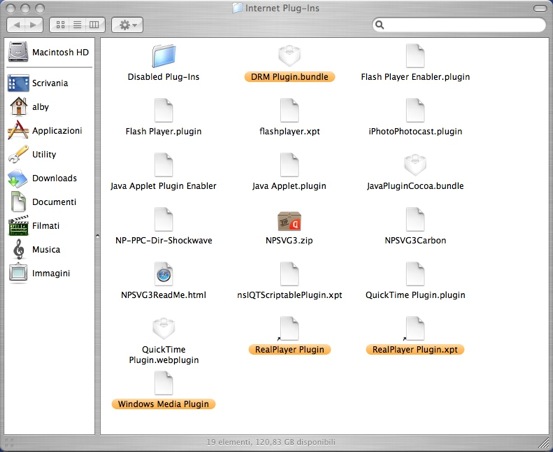Screen dimensions: 553x452
Task: Switch to column view mode
Action: point(95,25)
